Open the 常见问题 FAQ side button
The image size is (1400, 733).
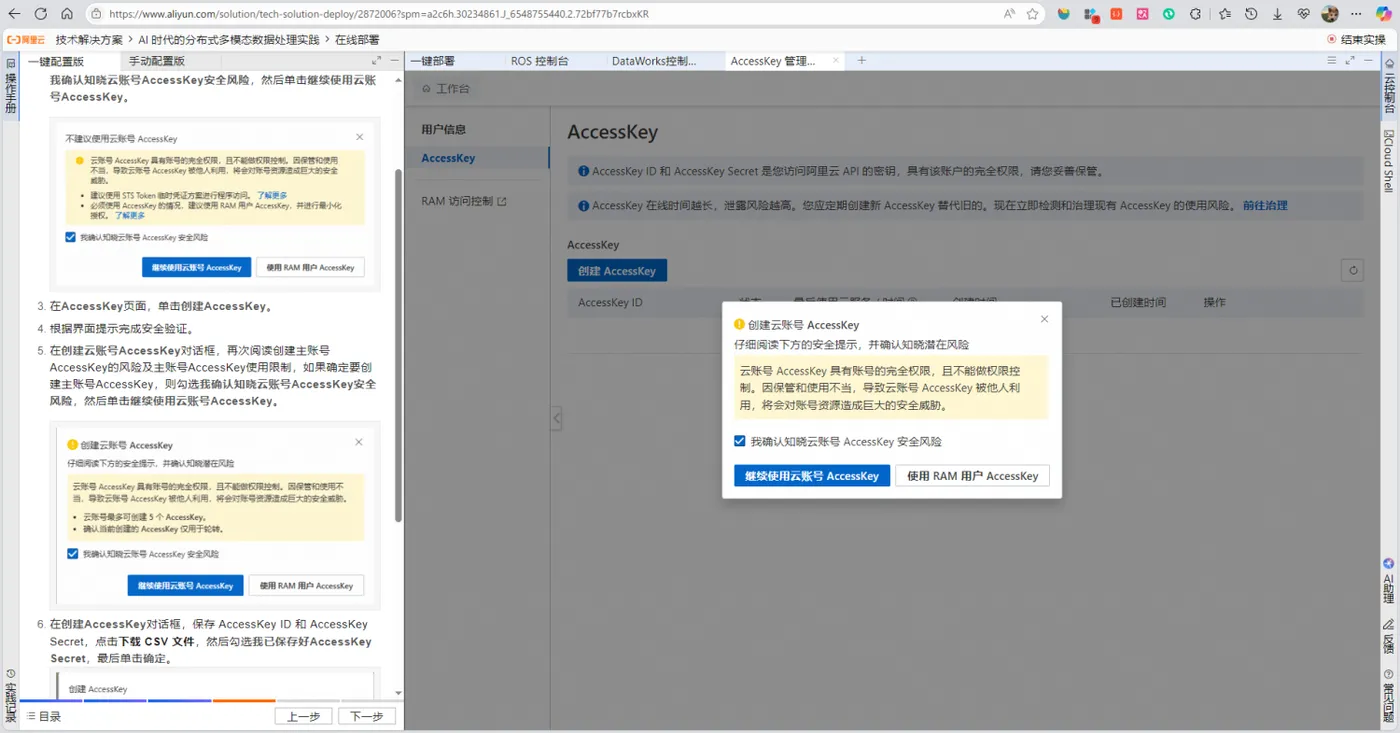[x=1389, y=695]
